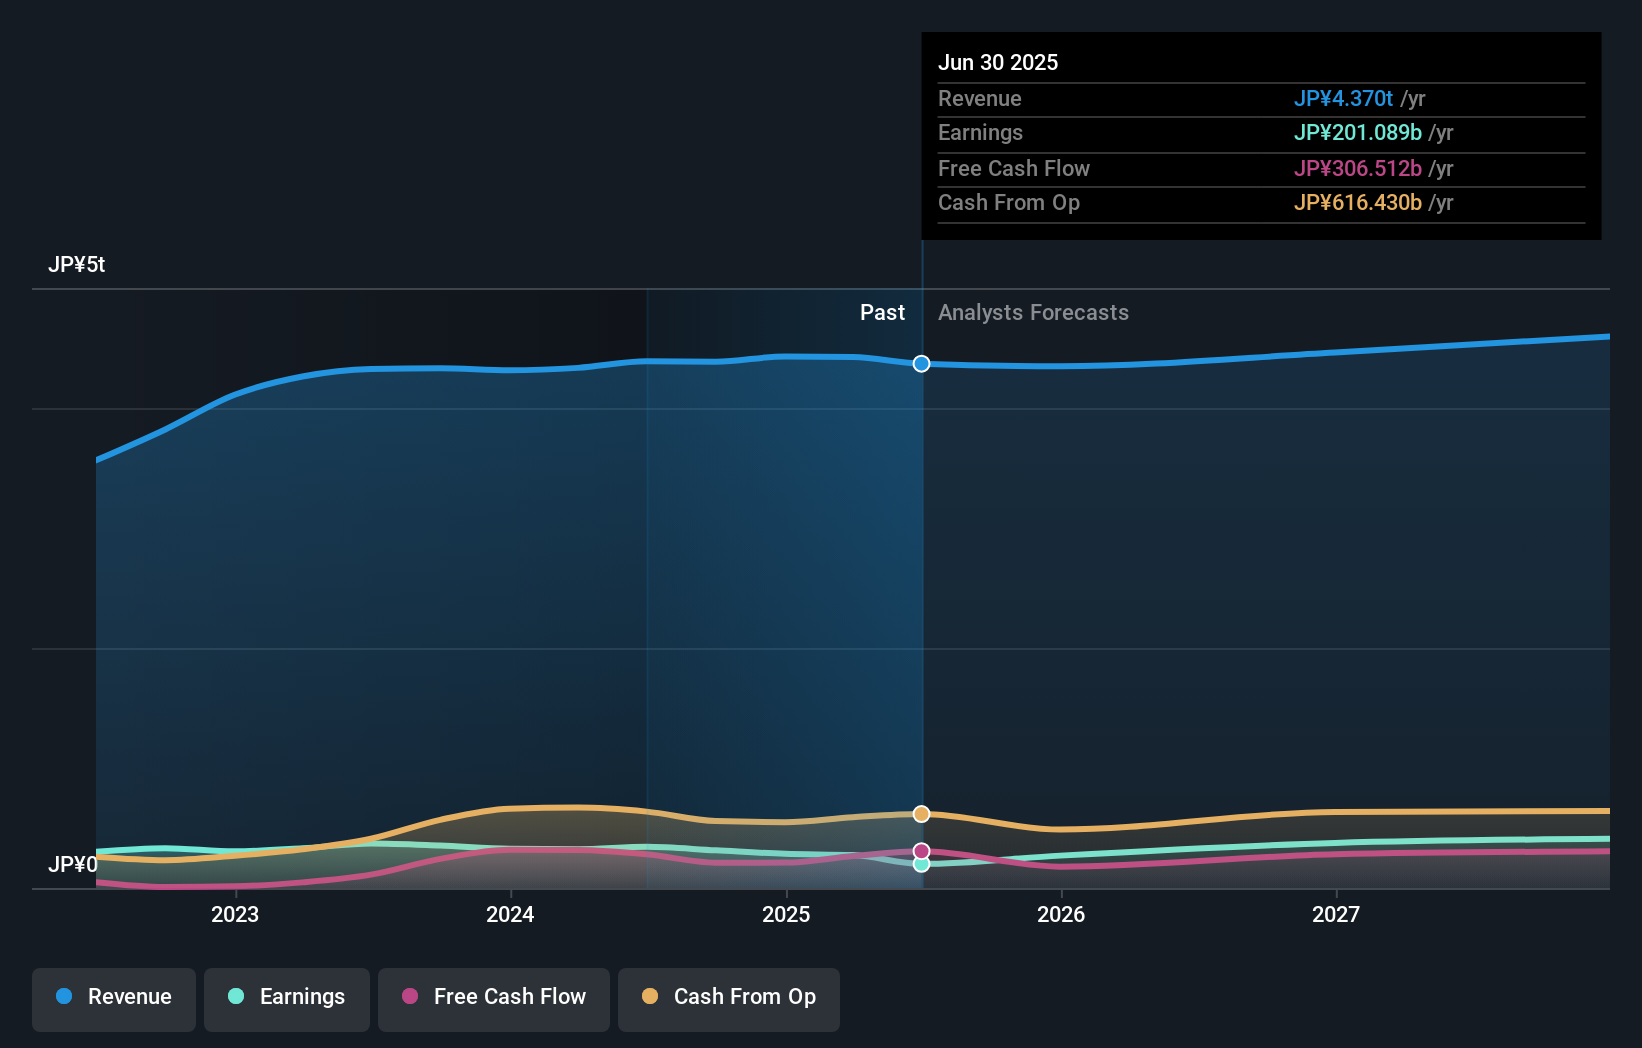
Task: Toggle the Cash From Op series visibility
Action: click(728, 997)
